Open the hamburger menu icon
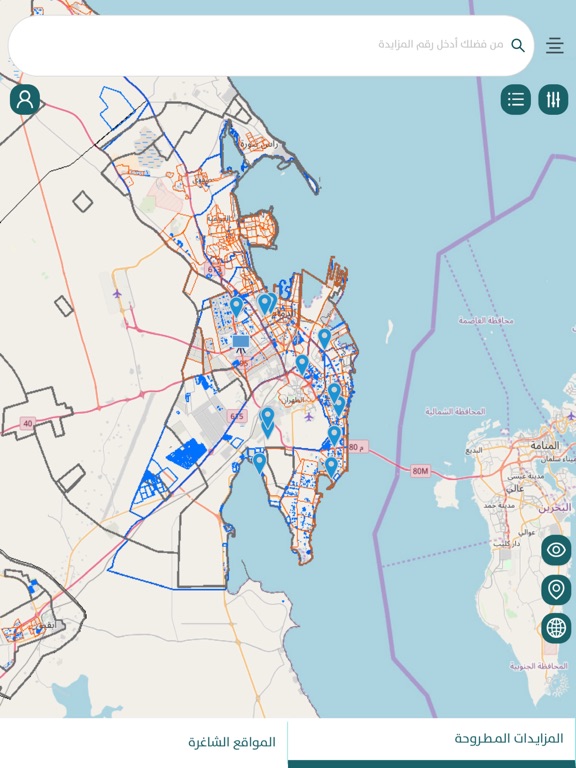The image size is (576, 768). (x=554, y=46)
